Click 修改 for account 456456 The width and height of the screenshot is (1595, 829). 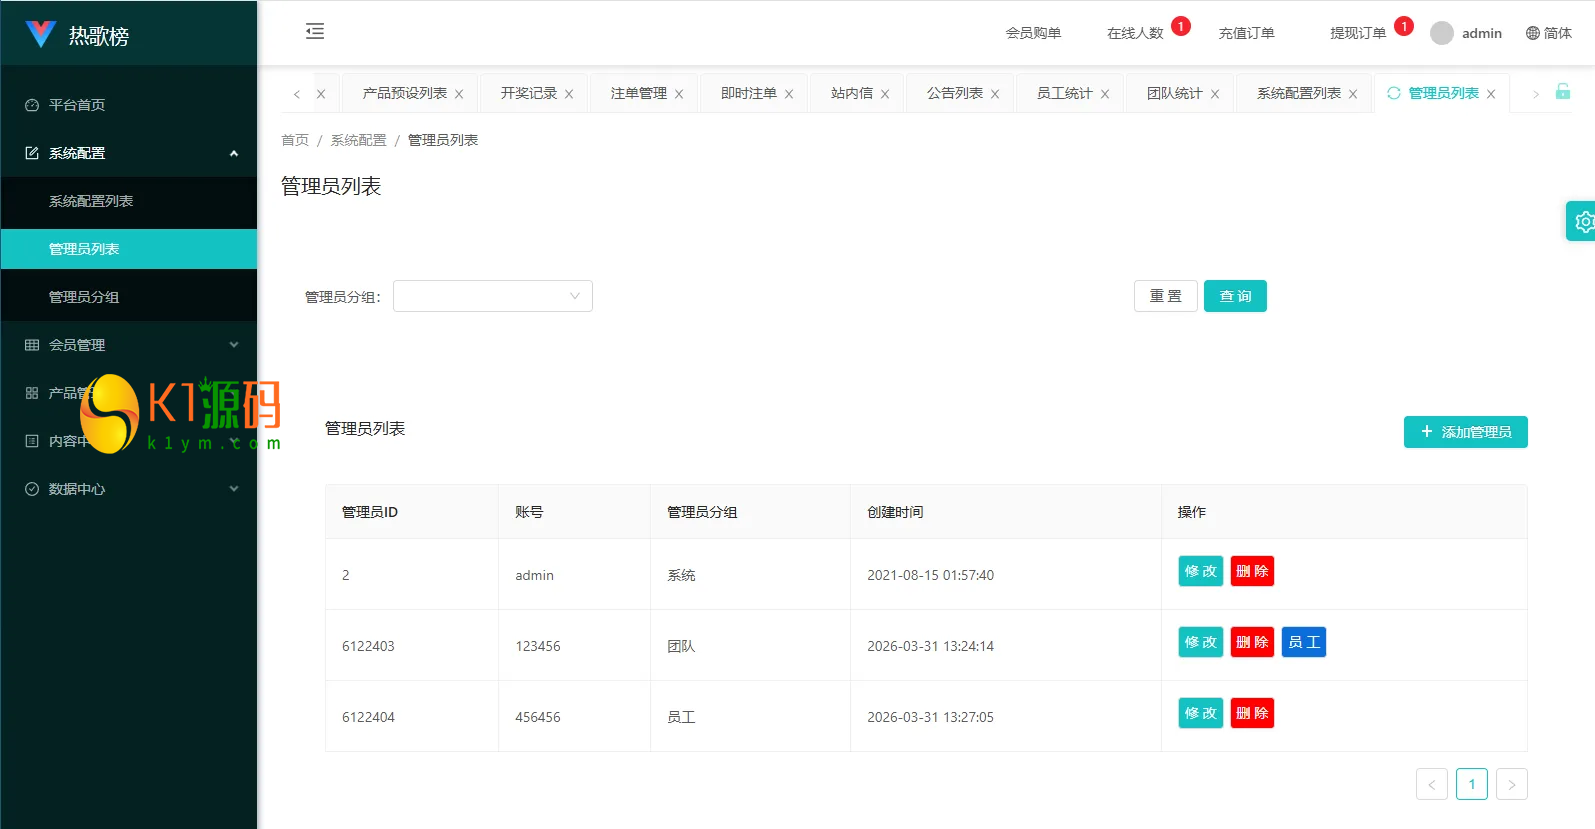coord(1201,713)
